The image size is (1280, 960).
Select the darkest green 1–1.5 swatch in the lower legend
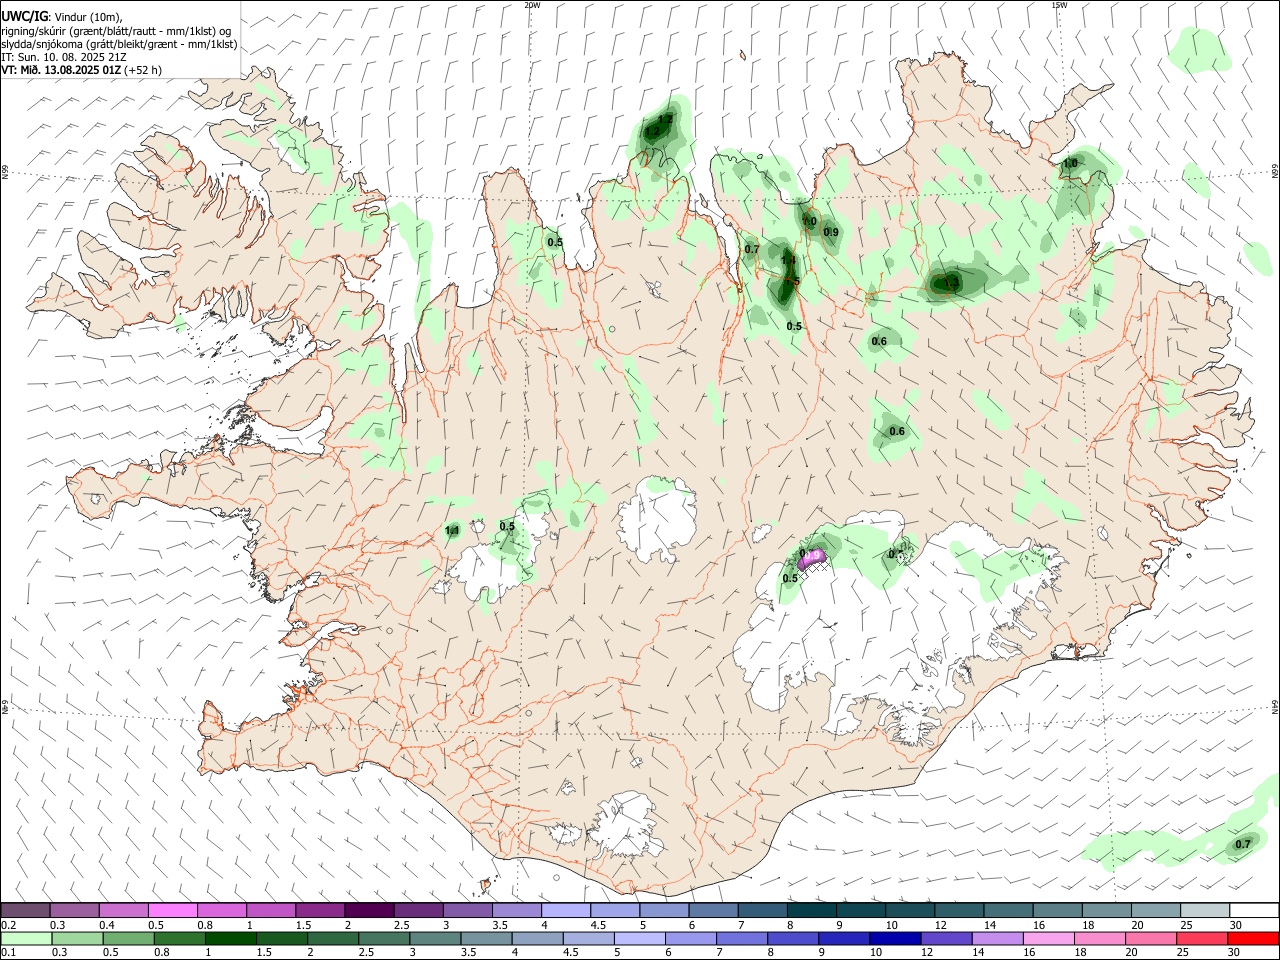[x=231, y=939]
